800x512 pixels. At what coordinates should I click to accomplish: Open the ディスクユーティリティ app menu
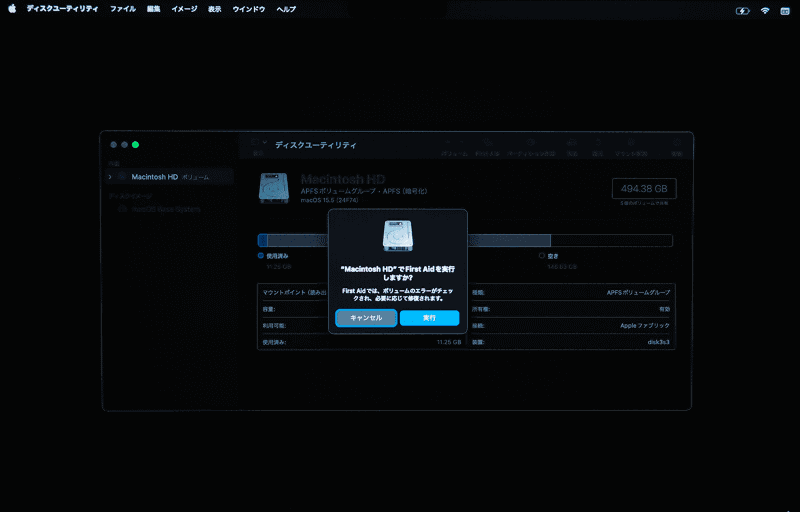62,9
